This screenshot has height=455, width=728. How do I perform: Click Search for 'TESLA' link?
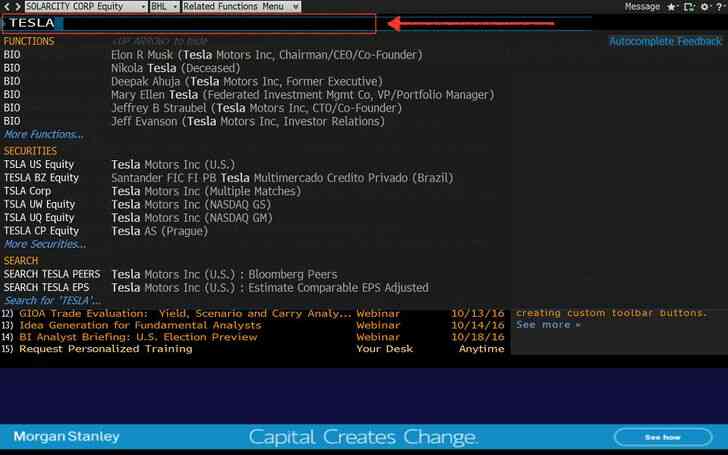pyautogui.click(x=52, y=301)
